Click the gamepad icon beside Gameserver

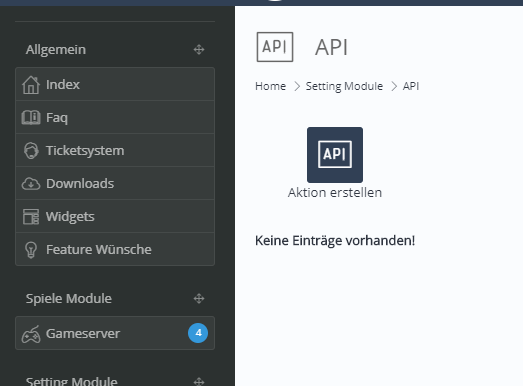31,334
